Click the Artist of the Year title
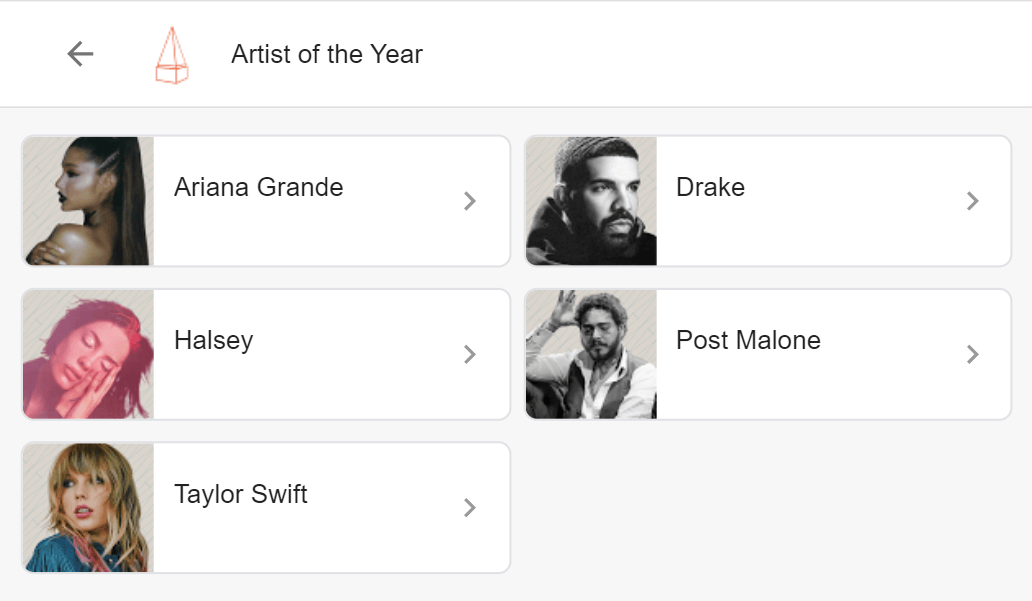 coord(327,55)
